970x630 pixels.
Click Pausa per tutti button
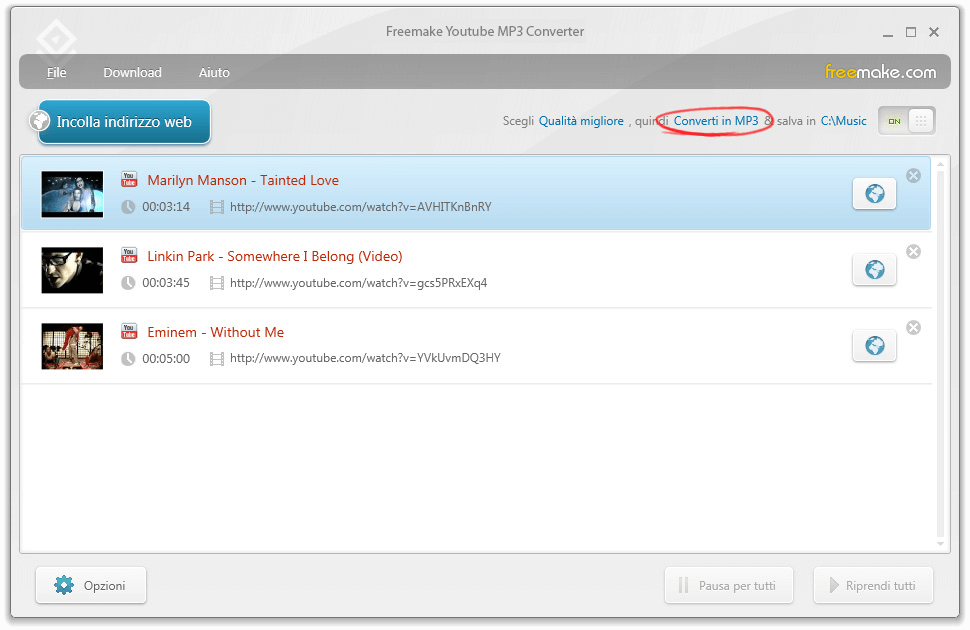click(x=729, y=585)
